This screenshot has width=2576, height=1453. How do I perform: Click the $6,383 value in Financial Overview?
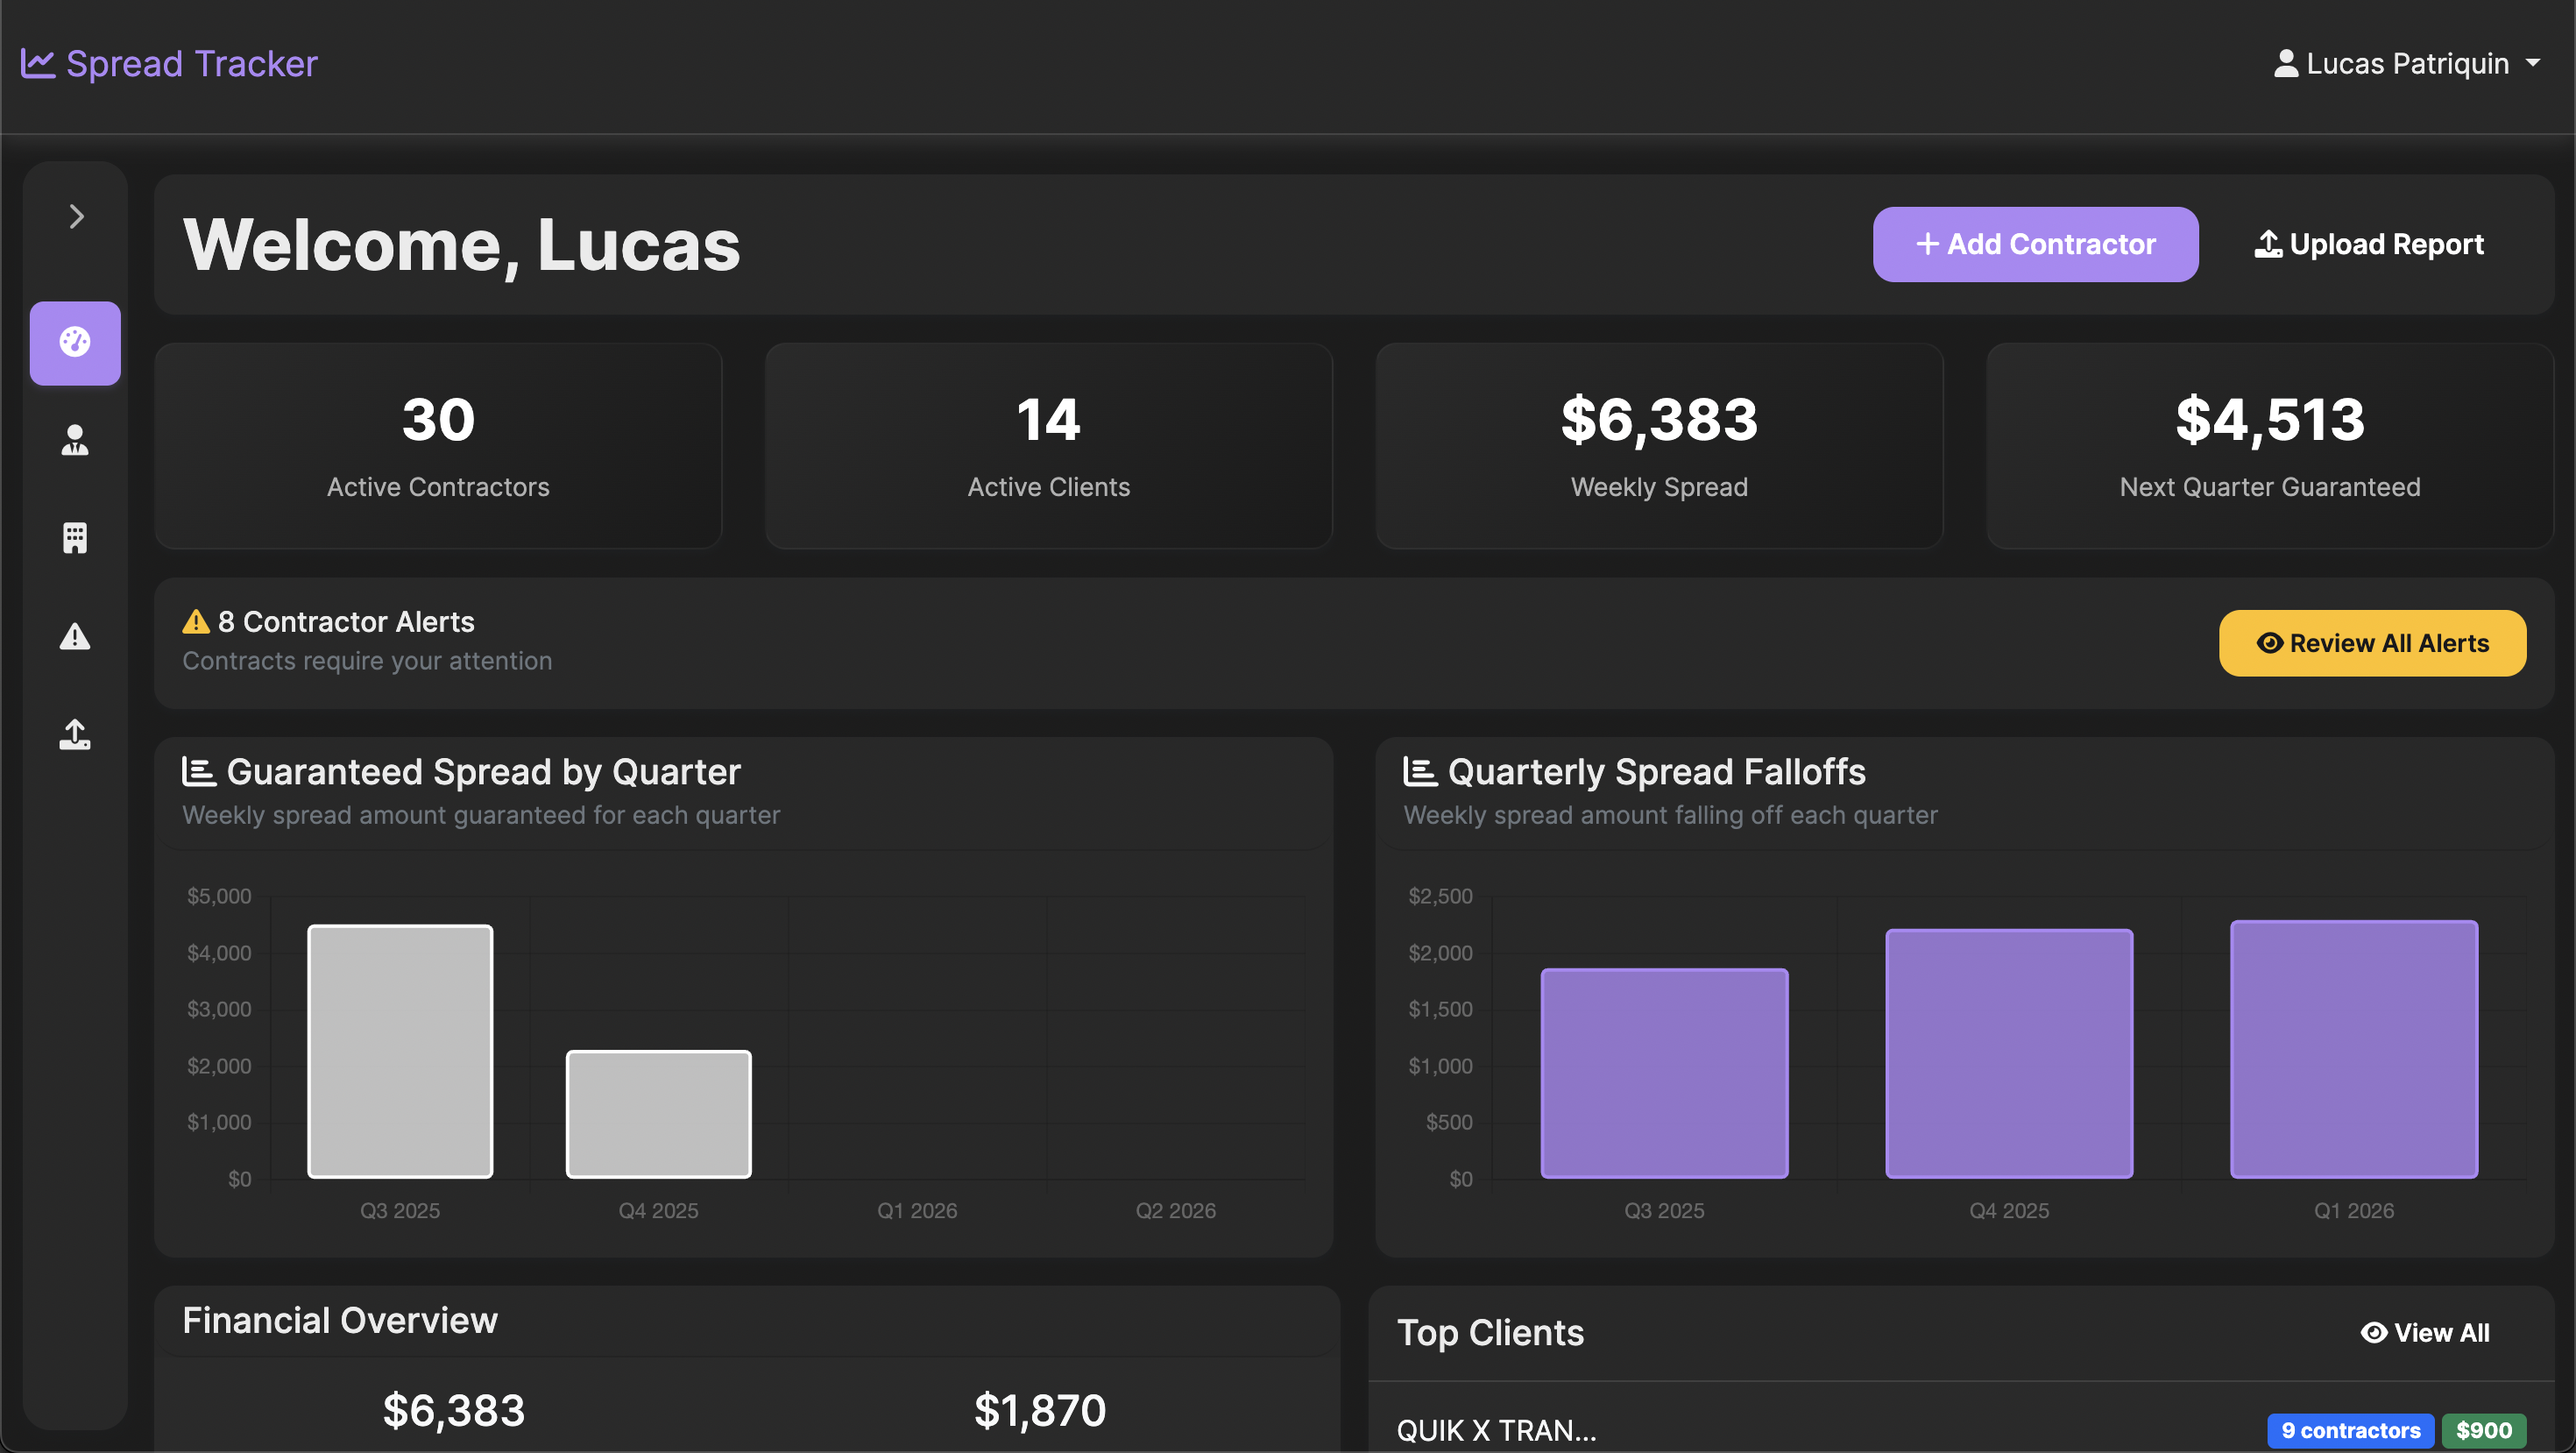454,1410
